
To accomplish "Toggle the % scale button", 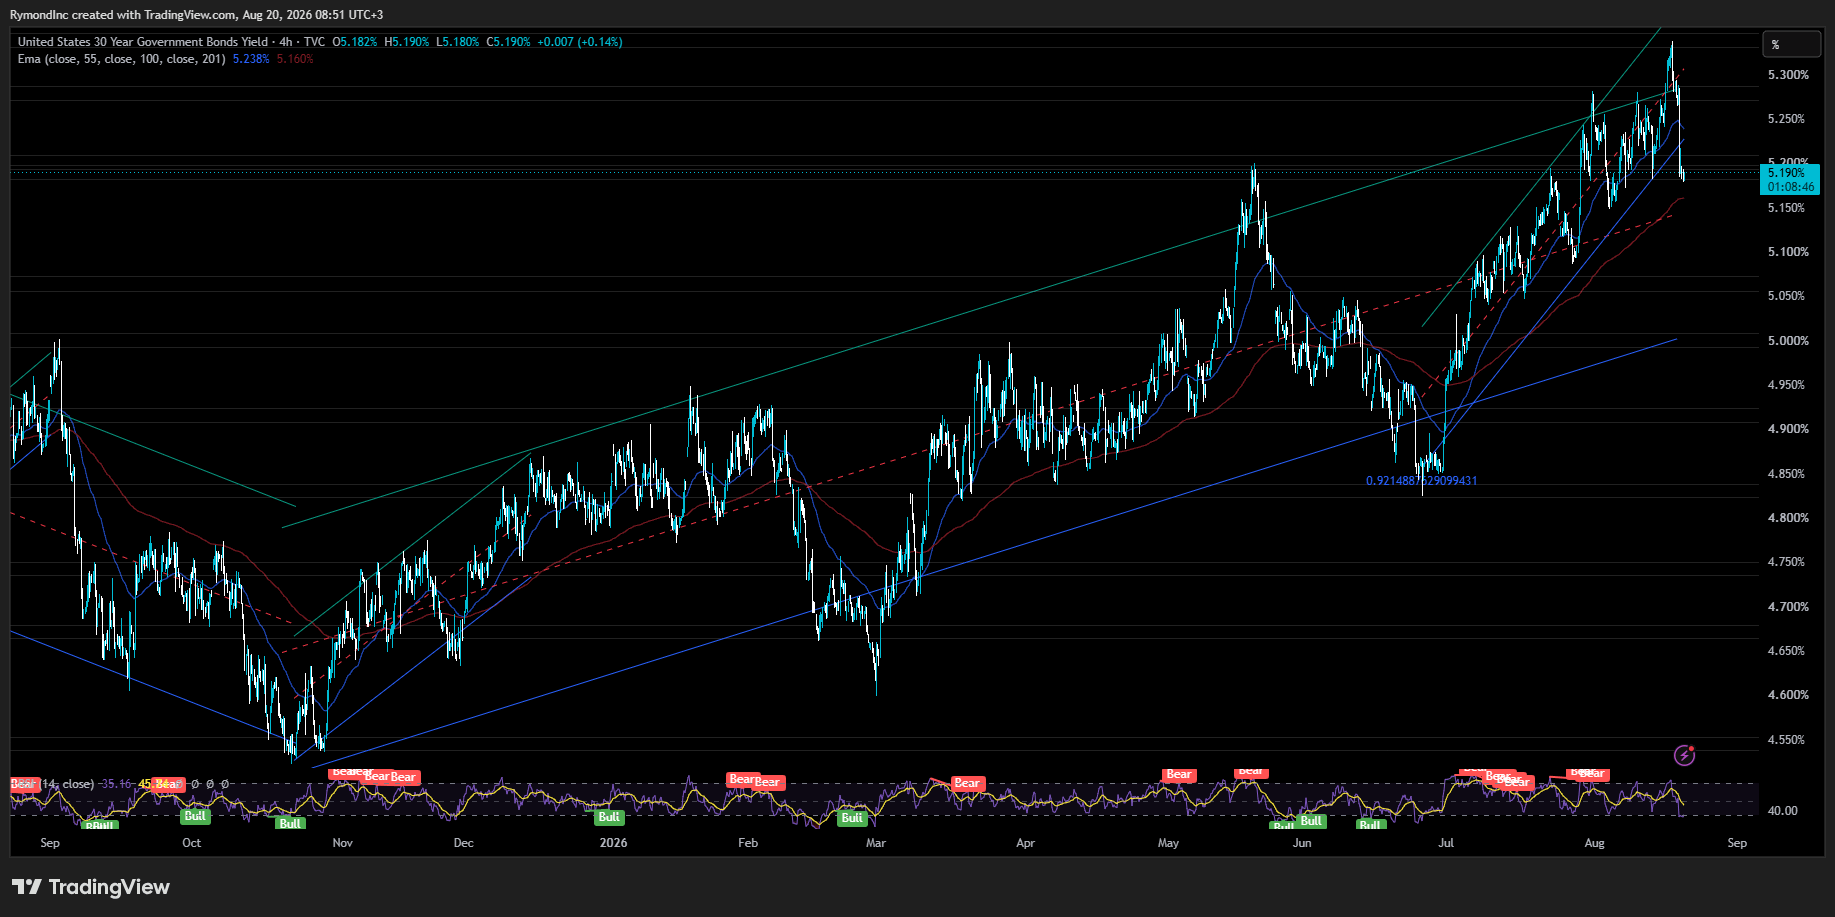I will 1791,44.
